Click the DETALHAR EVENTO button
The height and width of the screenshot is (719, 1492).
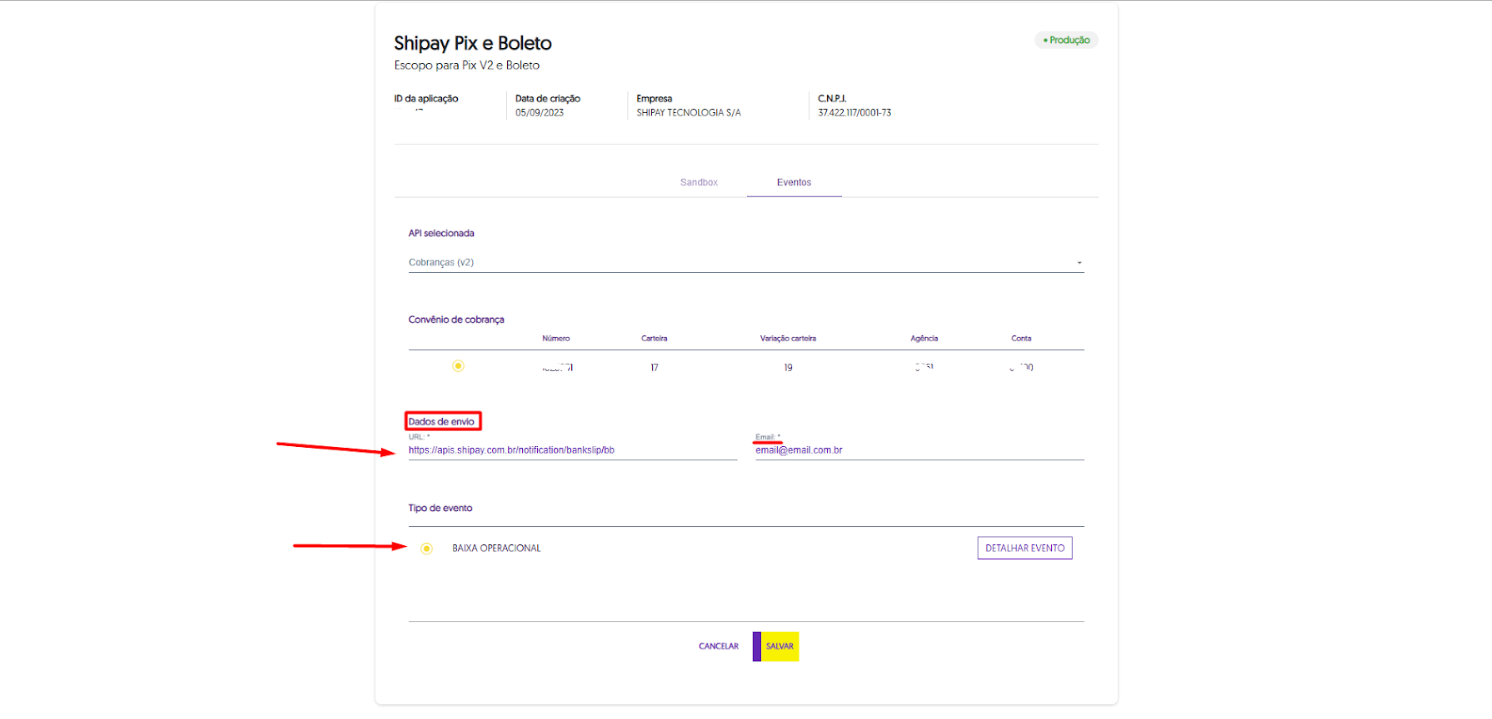pos(1025,548)
